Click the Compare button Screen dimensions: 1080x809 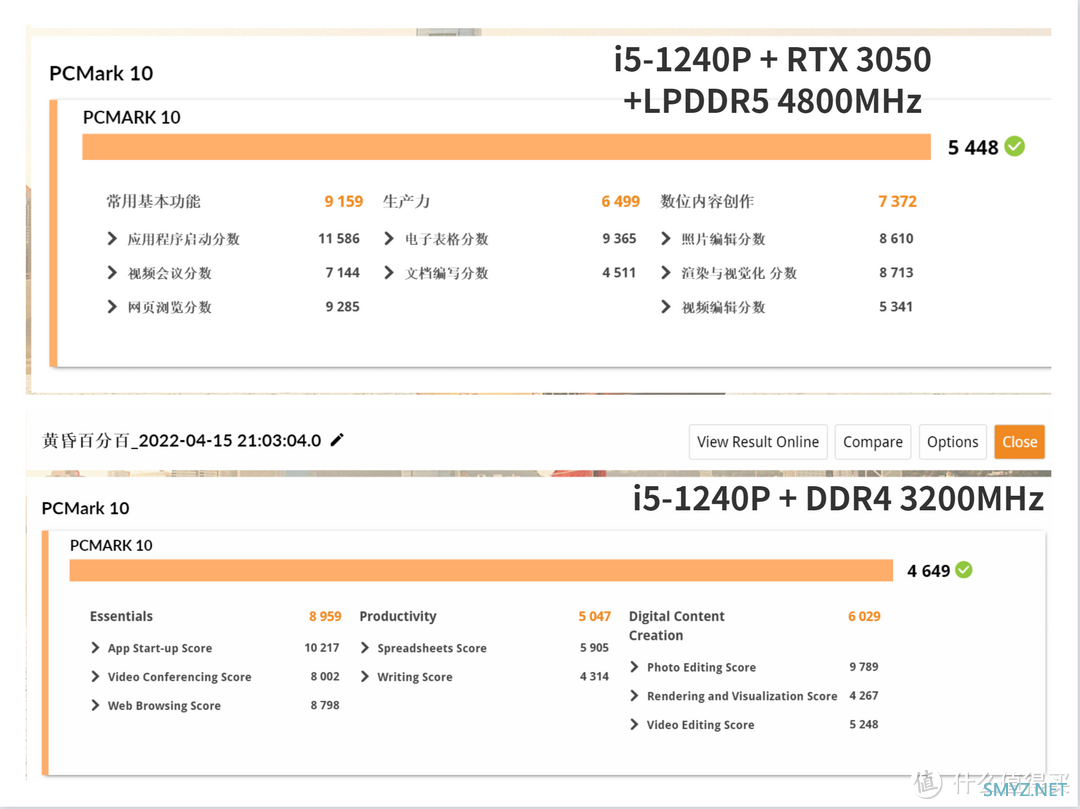pos(873,442)
